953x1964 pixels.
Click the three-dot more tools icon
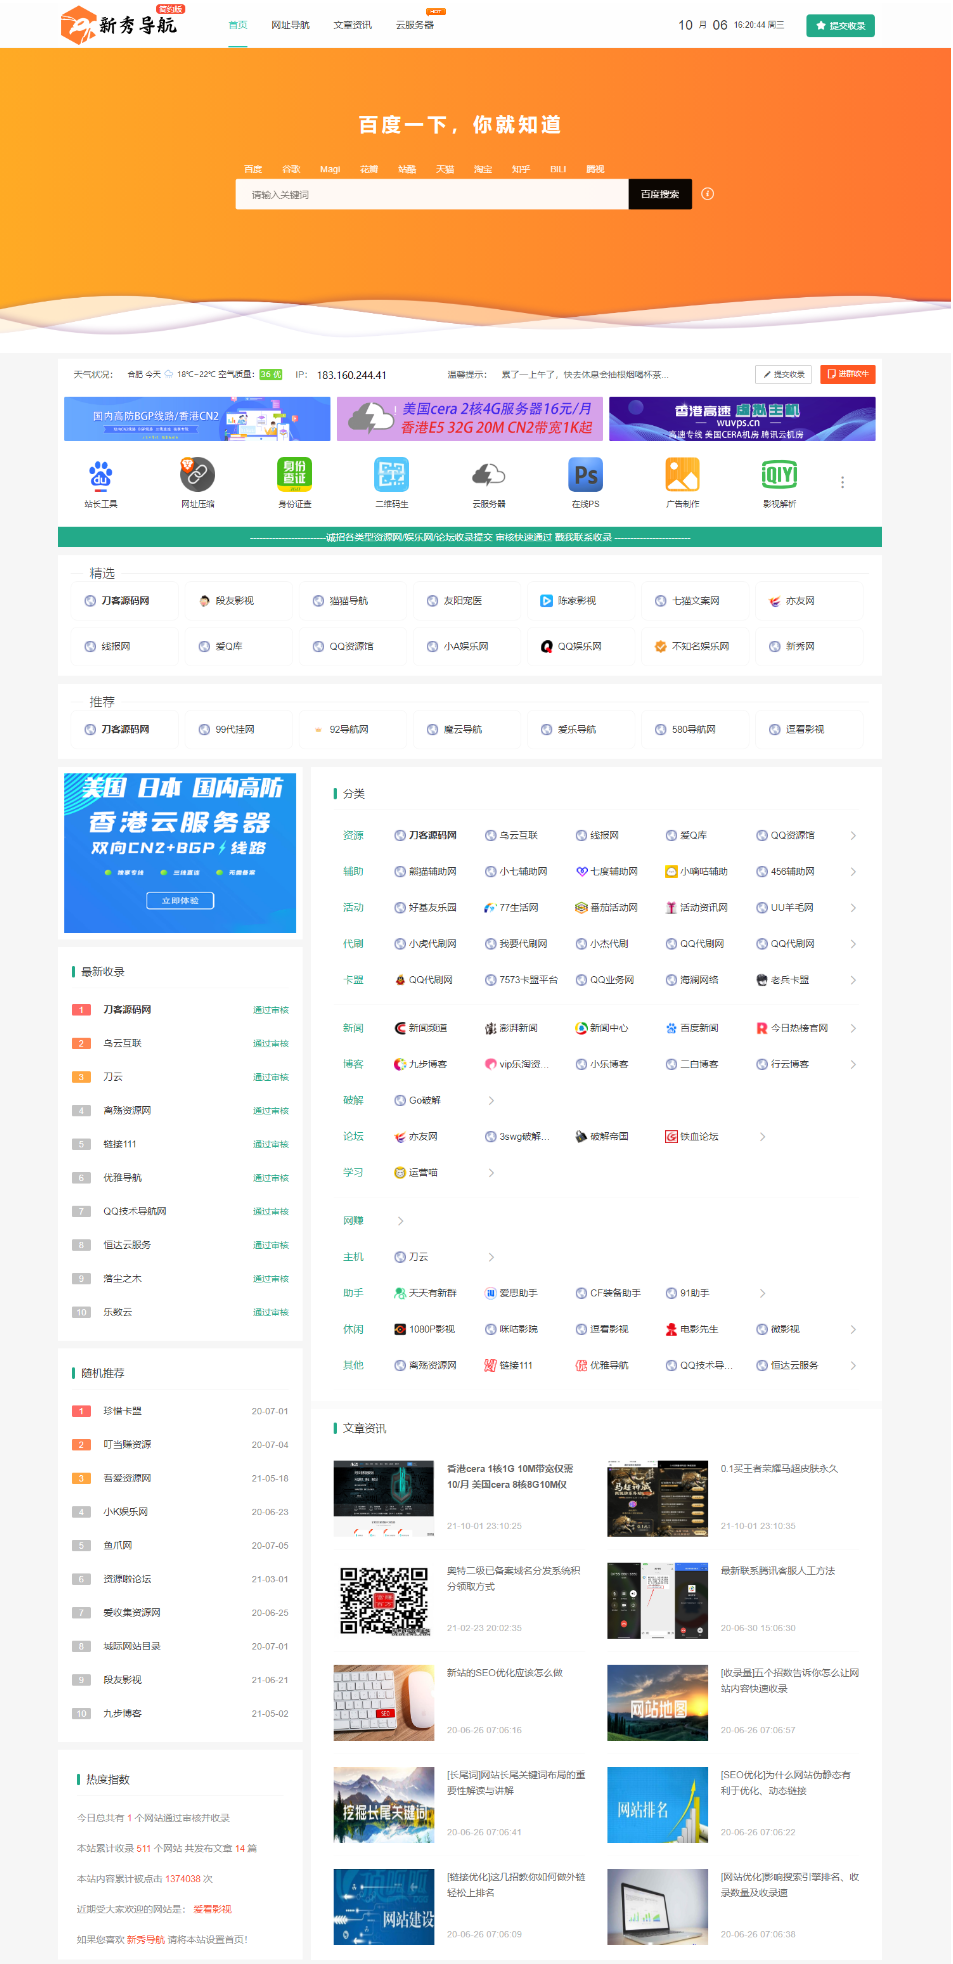[842, 482]
